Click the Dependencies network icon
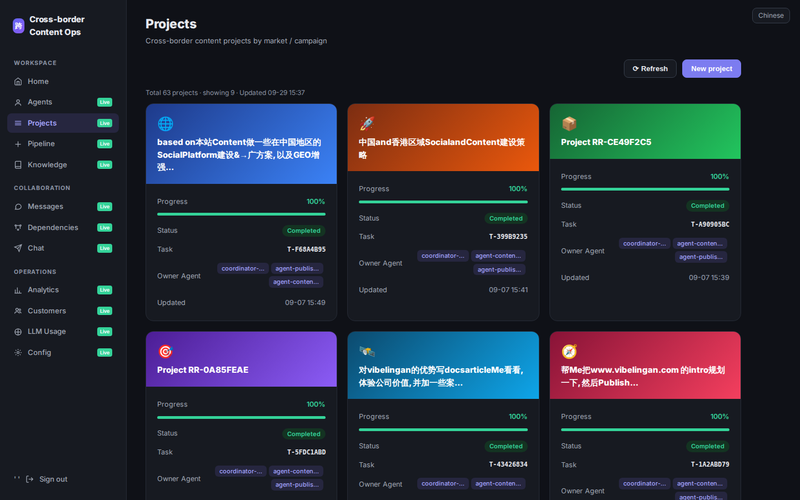This screenshot has width=800, height=500. [x=18, y=228]
